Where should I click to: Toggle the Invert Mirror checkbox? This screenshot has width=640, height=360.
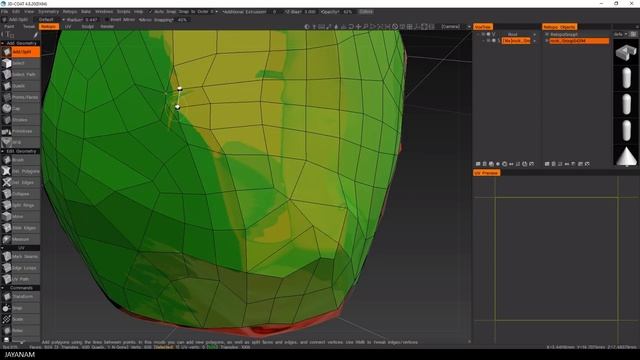(x=107, y=20)
